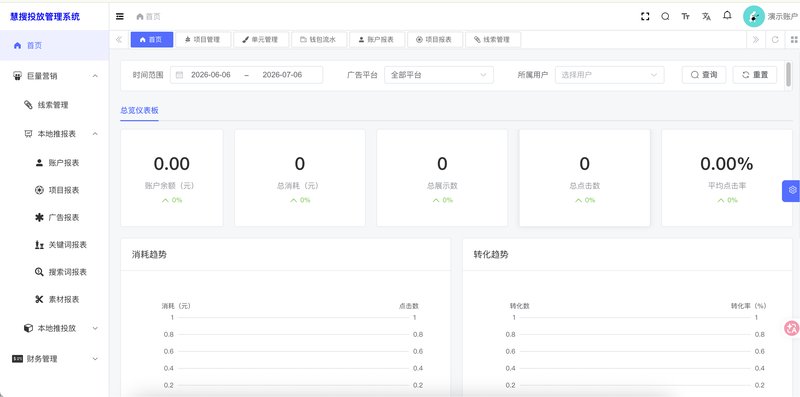Open the header search magnifier icon

665,16
